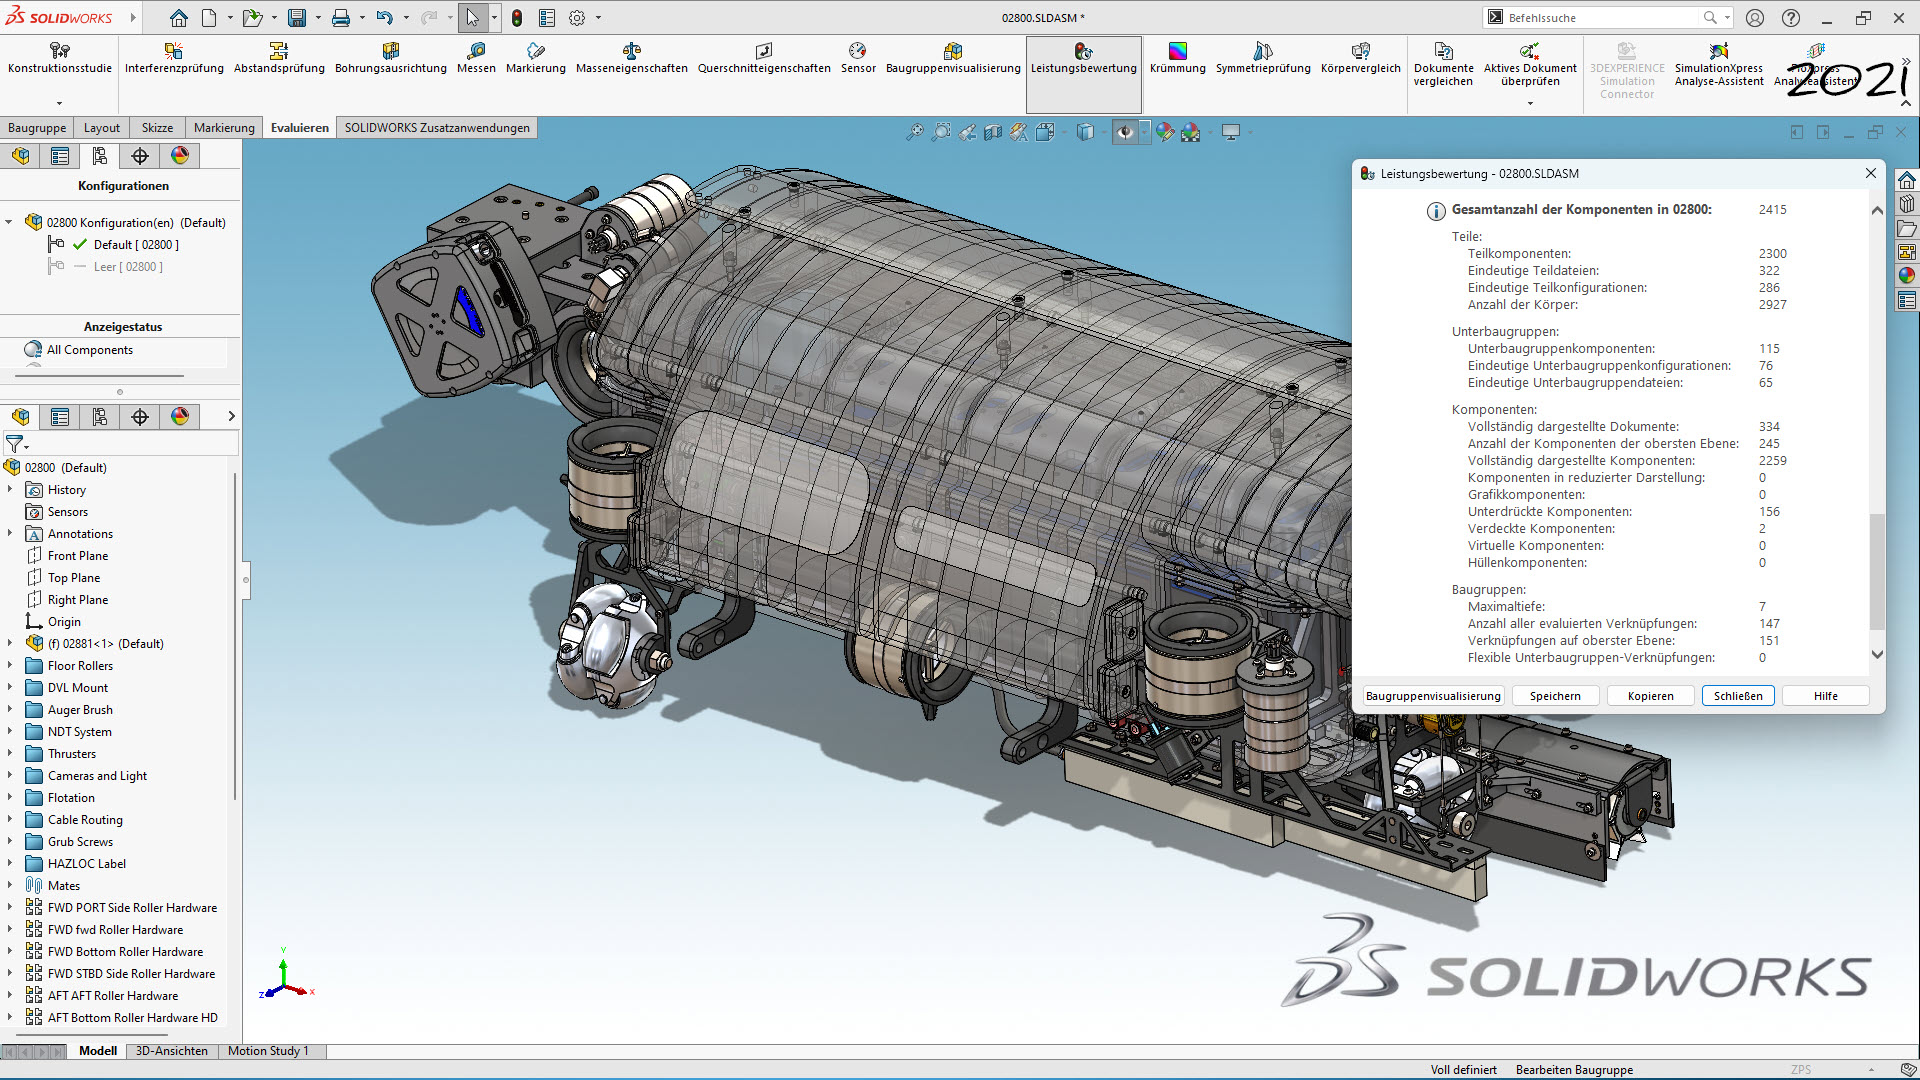Open Sensor tool

point(858,59)
